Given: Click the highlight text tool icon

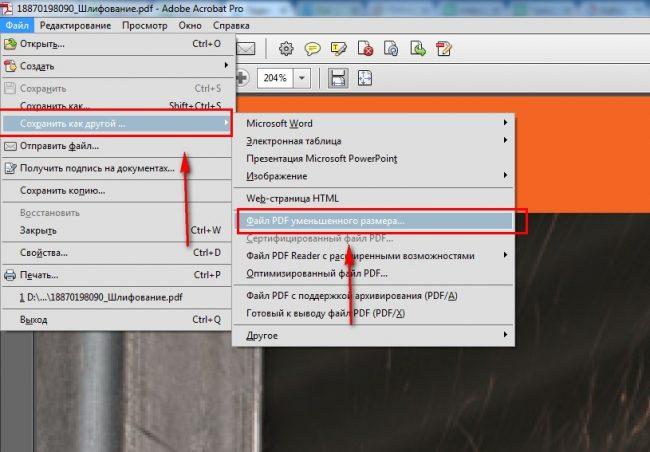Looking at the screenshot, I should pyautogui.click(x=339, y=49).
